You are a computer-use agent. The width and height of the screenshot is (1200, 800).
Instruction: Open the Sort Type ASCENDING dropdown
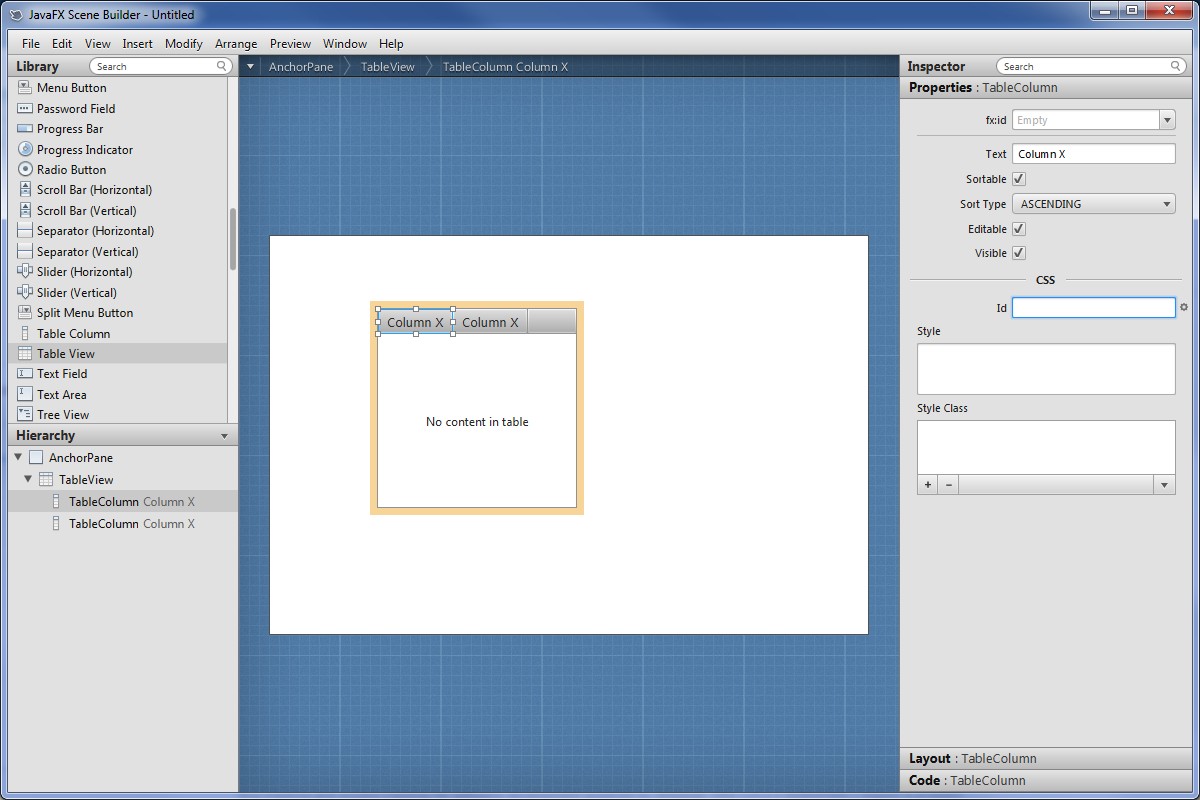pos(1093,204)
